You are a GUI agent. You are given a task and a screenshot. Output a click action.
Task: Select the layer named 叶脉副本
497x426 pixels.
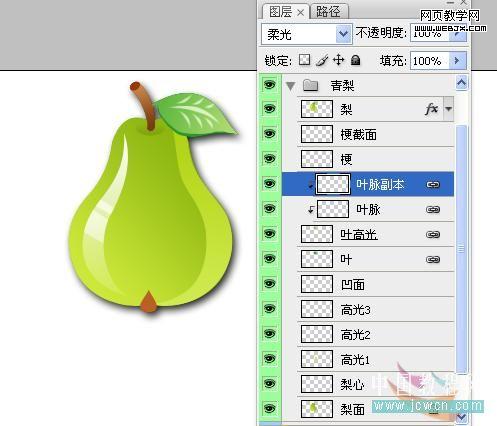click(380, 184)
